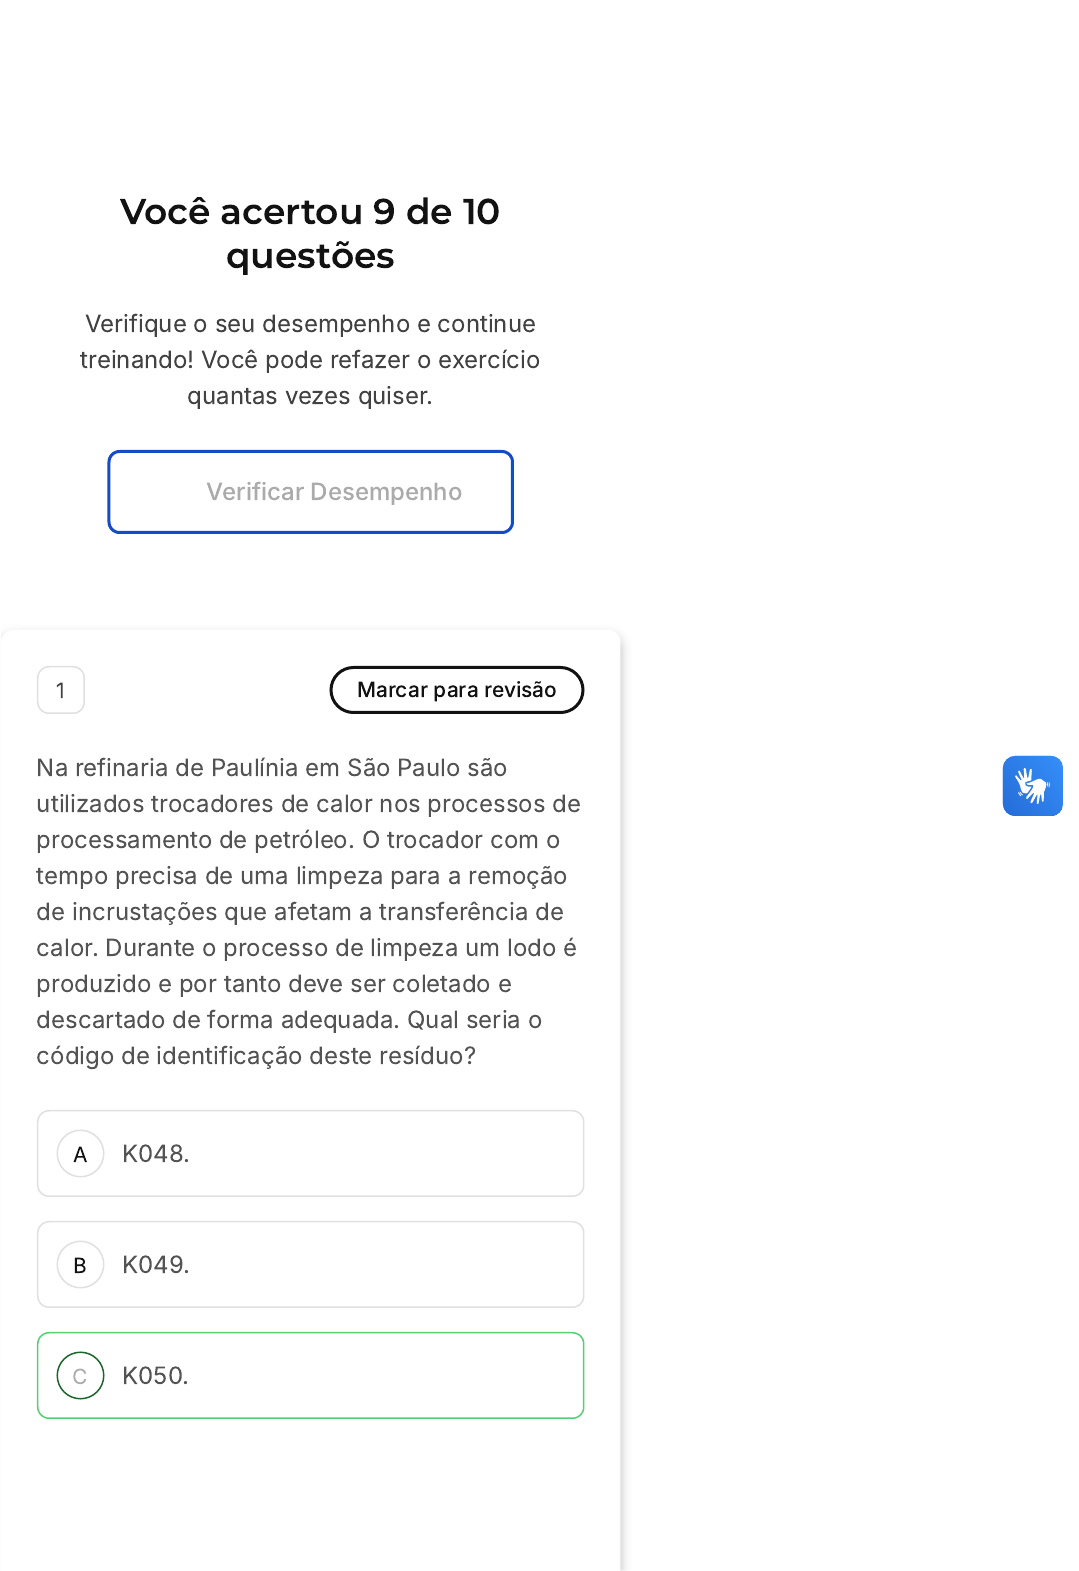Select the letter A answer circle
The height and width of the screenshot is (1571, 1079).
[x=81, y=1154]
